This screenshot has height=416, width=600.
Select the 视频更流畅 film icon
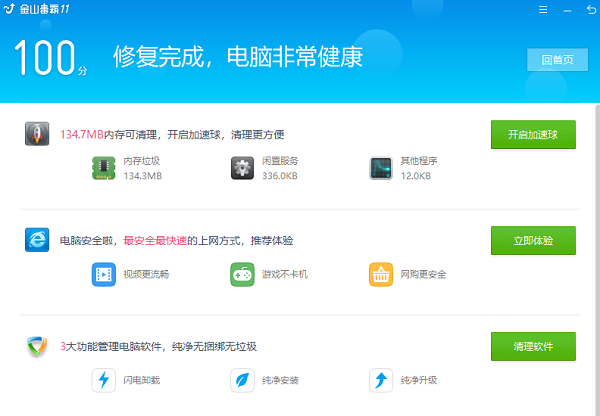pos(104,274)
